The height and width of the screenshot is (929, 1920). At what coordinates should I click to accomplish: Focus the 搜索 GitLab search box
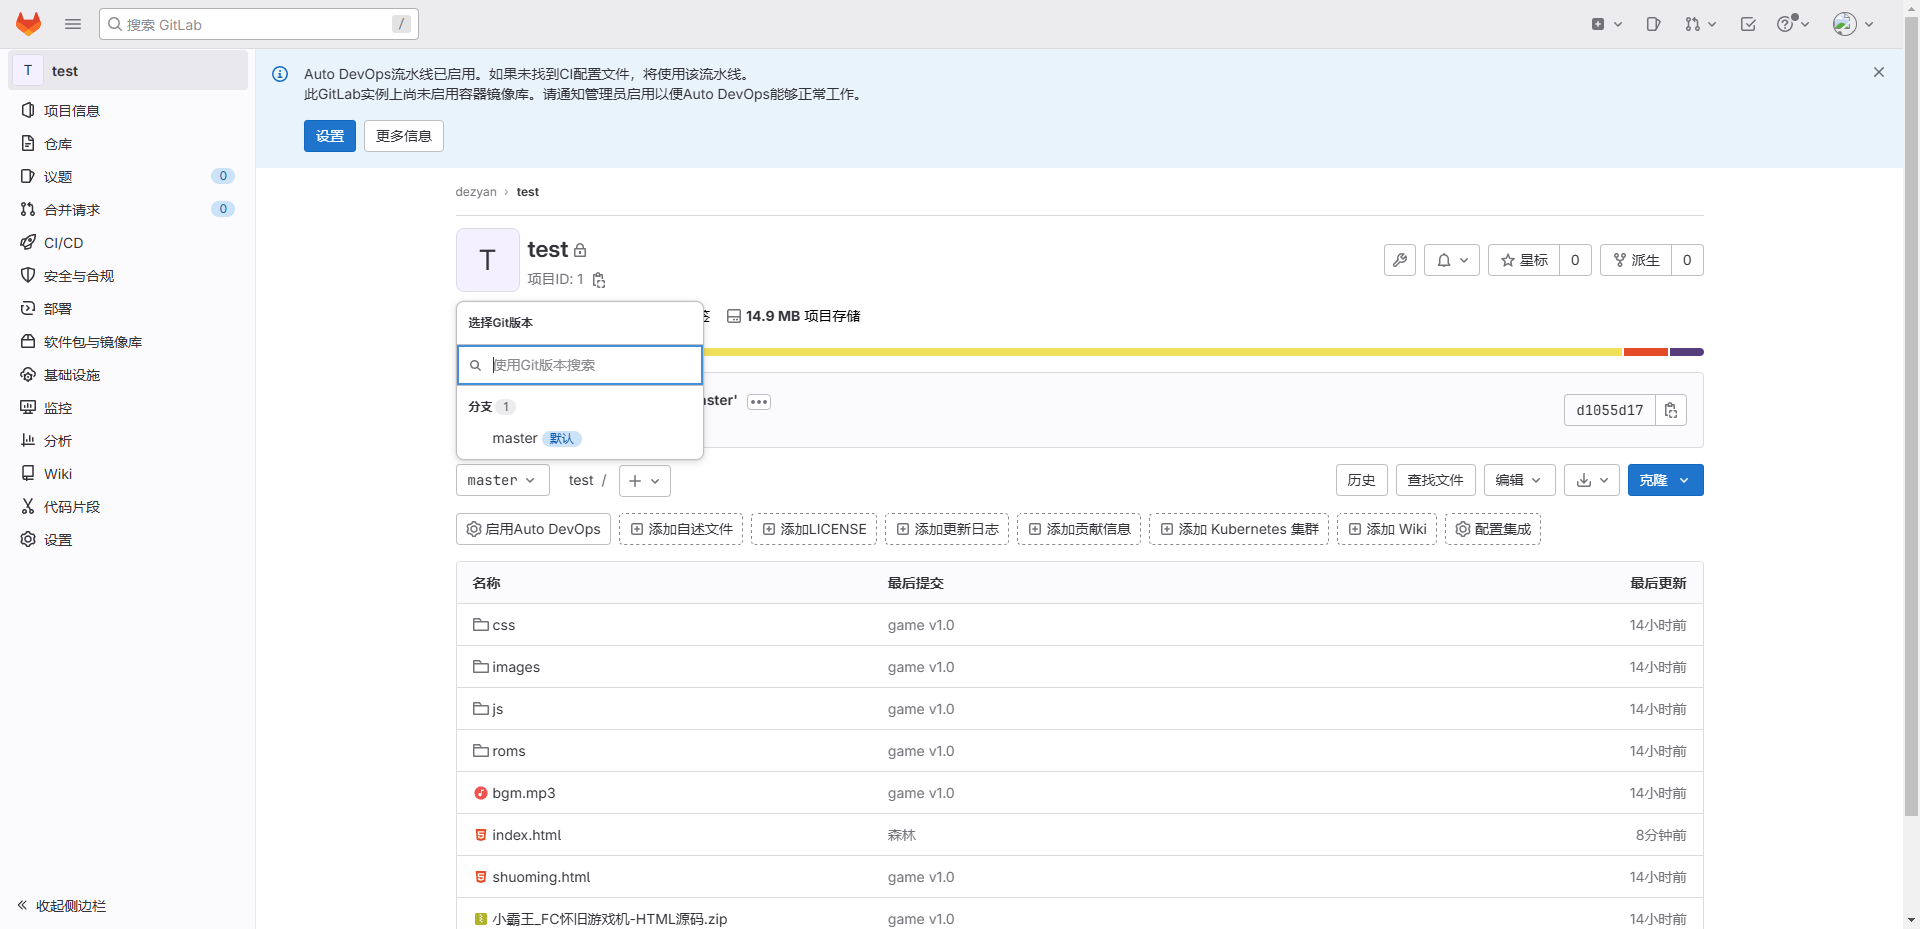coord(259,24)
